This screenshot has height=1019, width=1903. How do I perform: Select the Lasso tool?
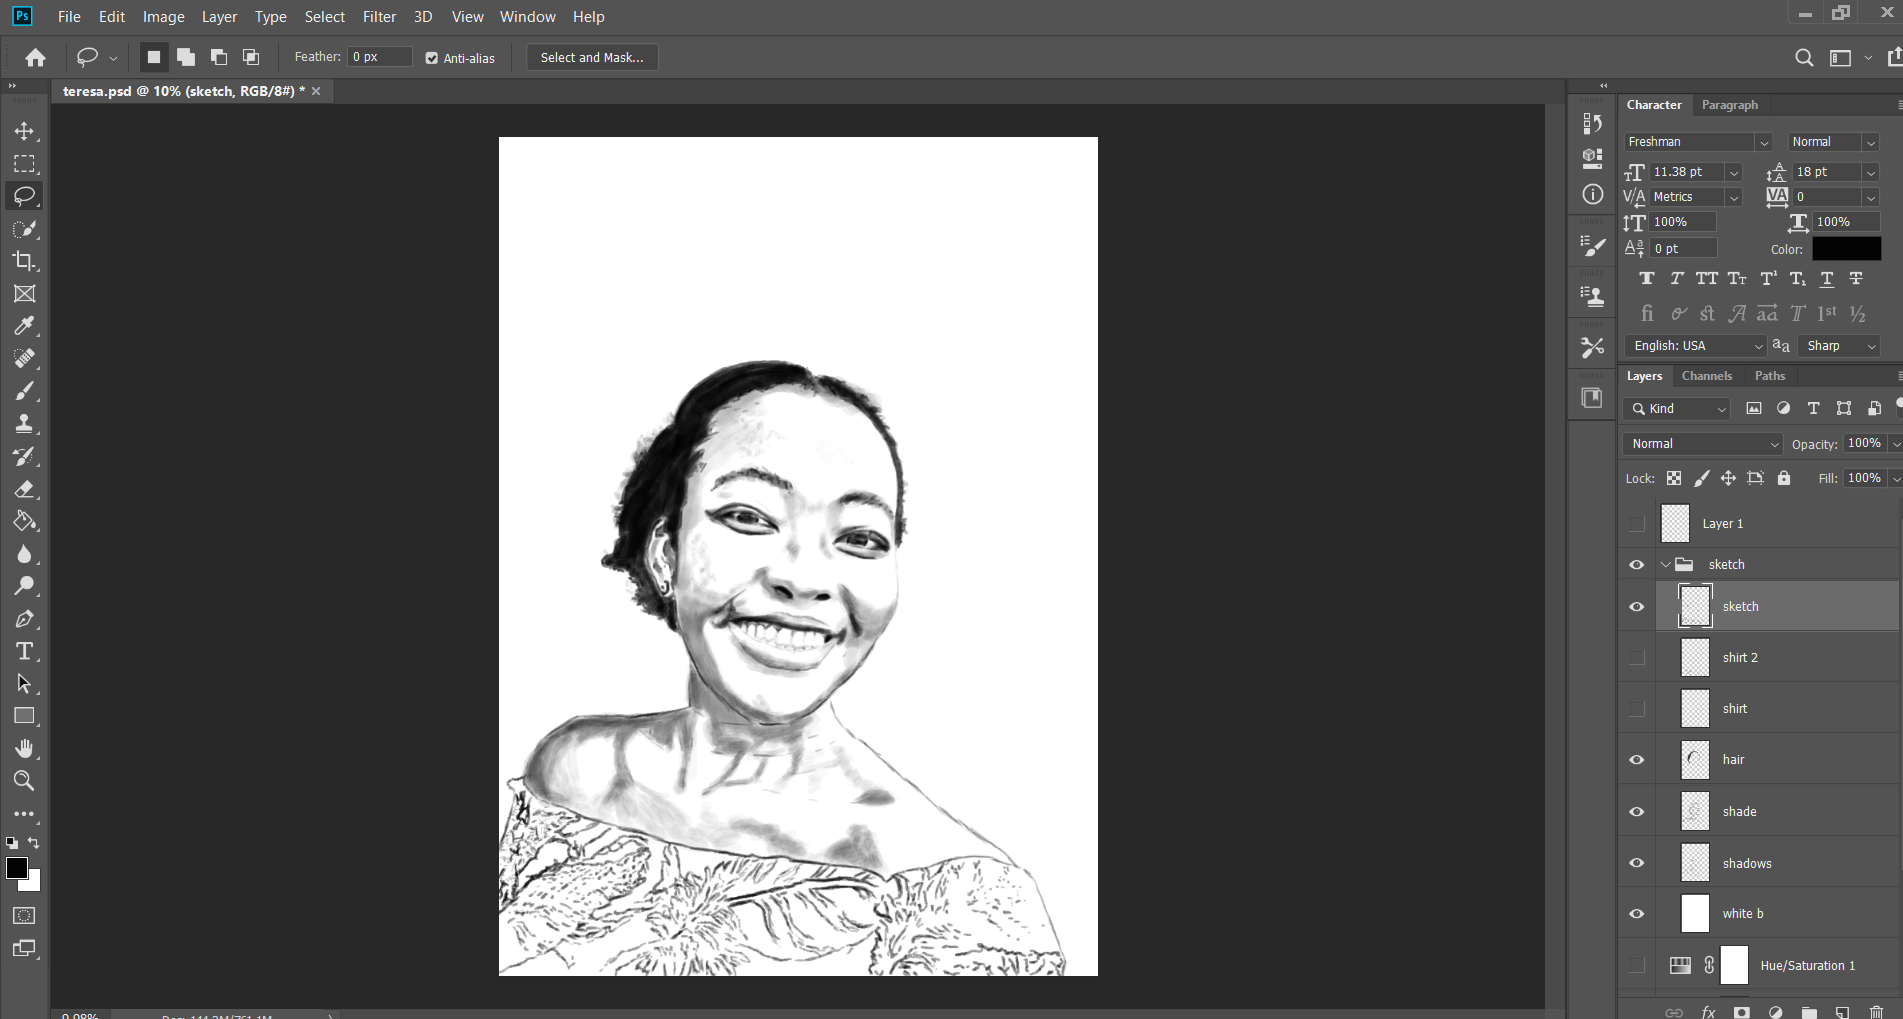pos(24,196)
